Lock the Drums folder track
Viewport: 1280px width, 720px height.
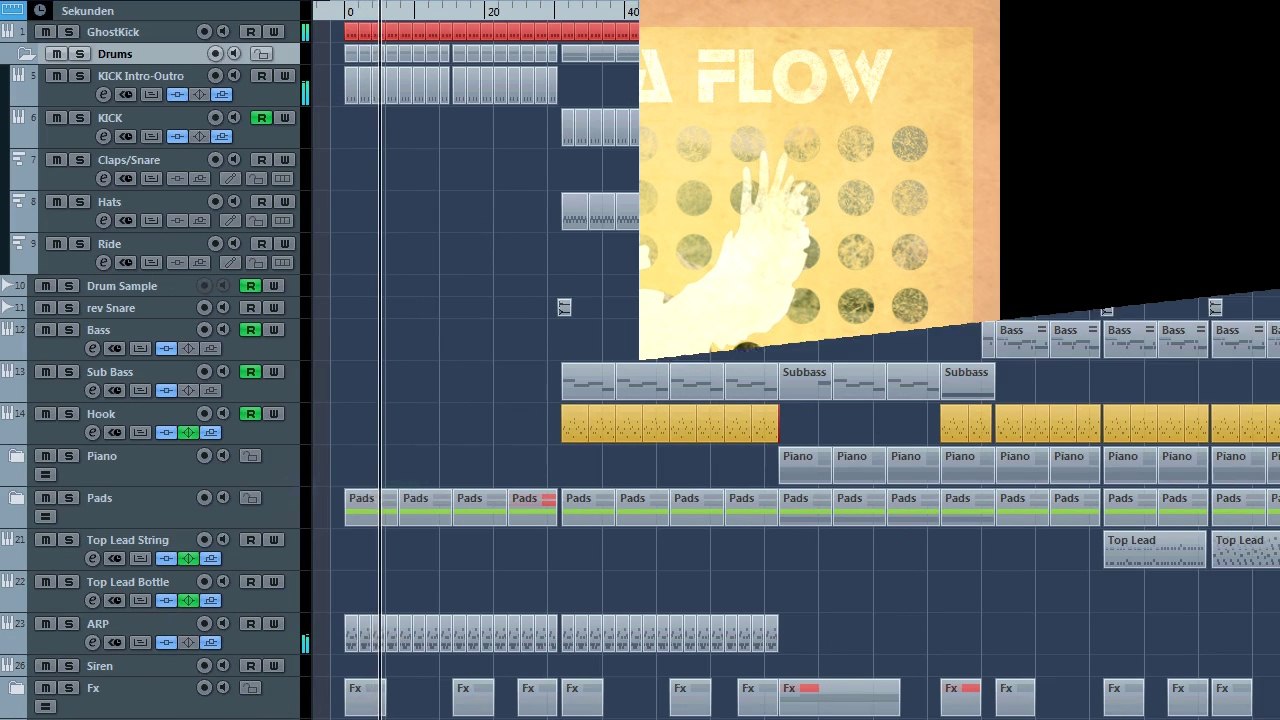pyautogui.click(x=261, y=54)
